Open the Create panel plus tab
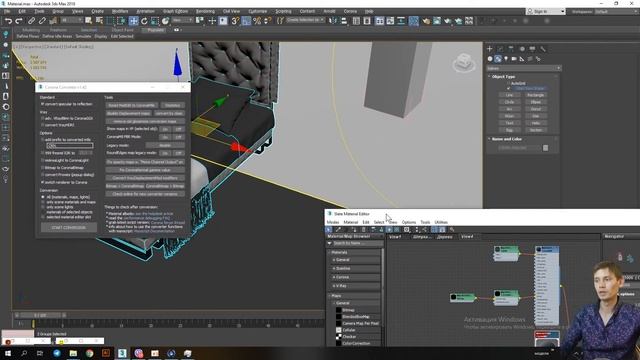Screen dimensions: 640x360 [x=490, y=49]
